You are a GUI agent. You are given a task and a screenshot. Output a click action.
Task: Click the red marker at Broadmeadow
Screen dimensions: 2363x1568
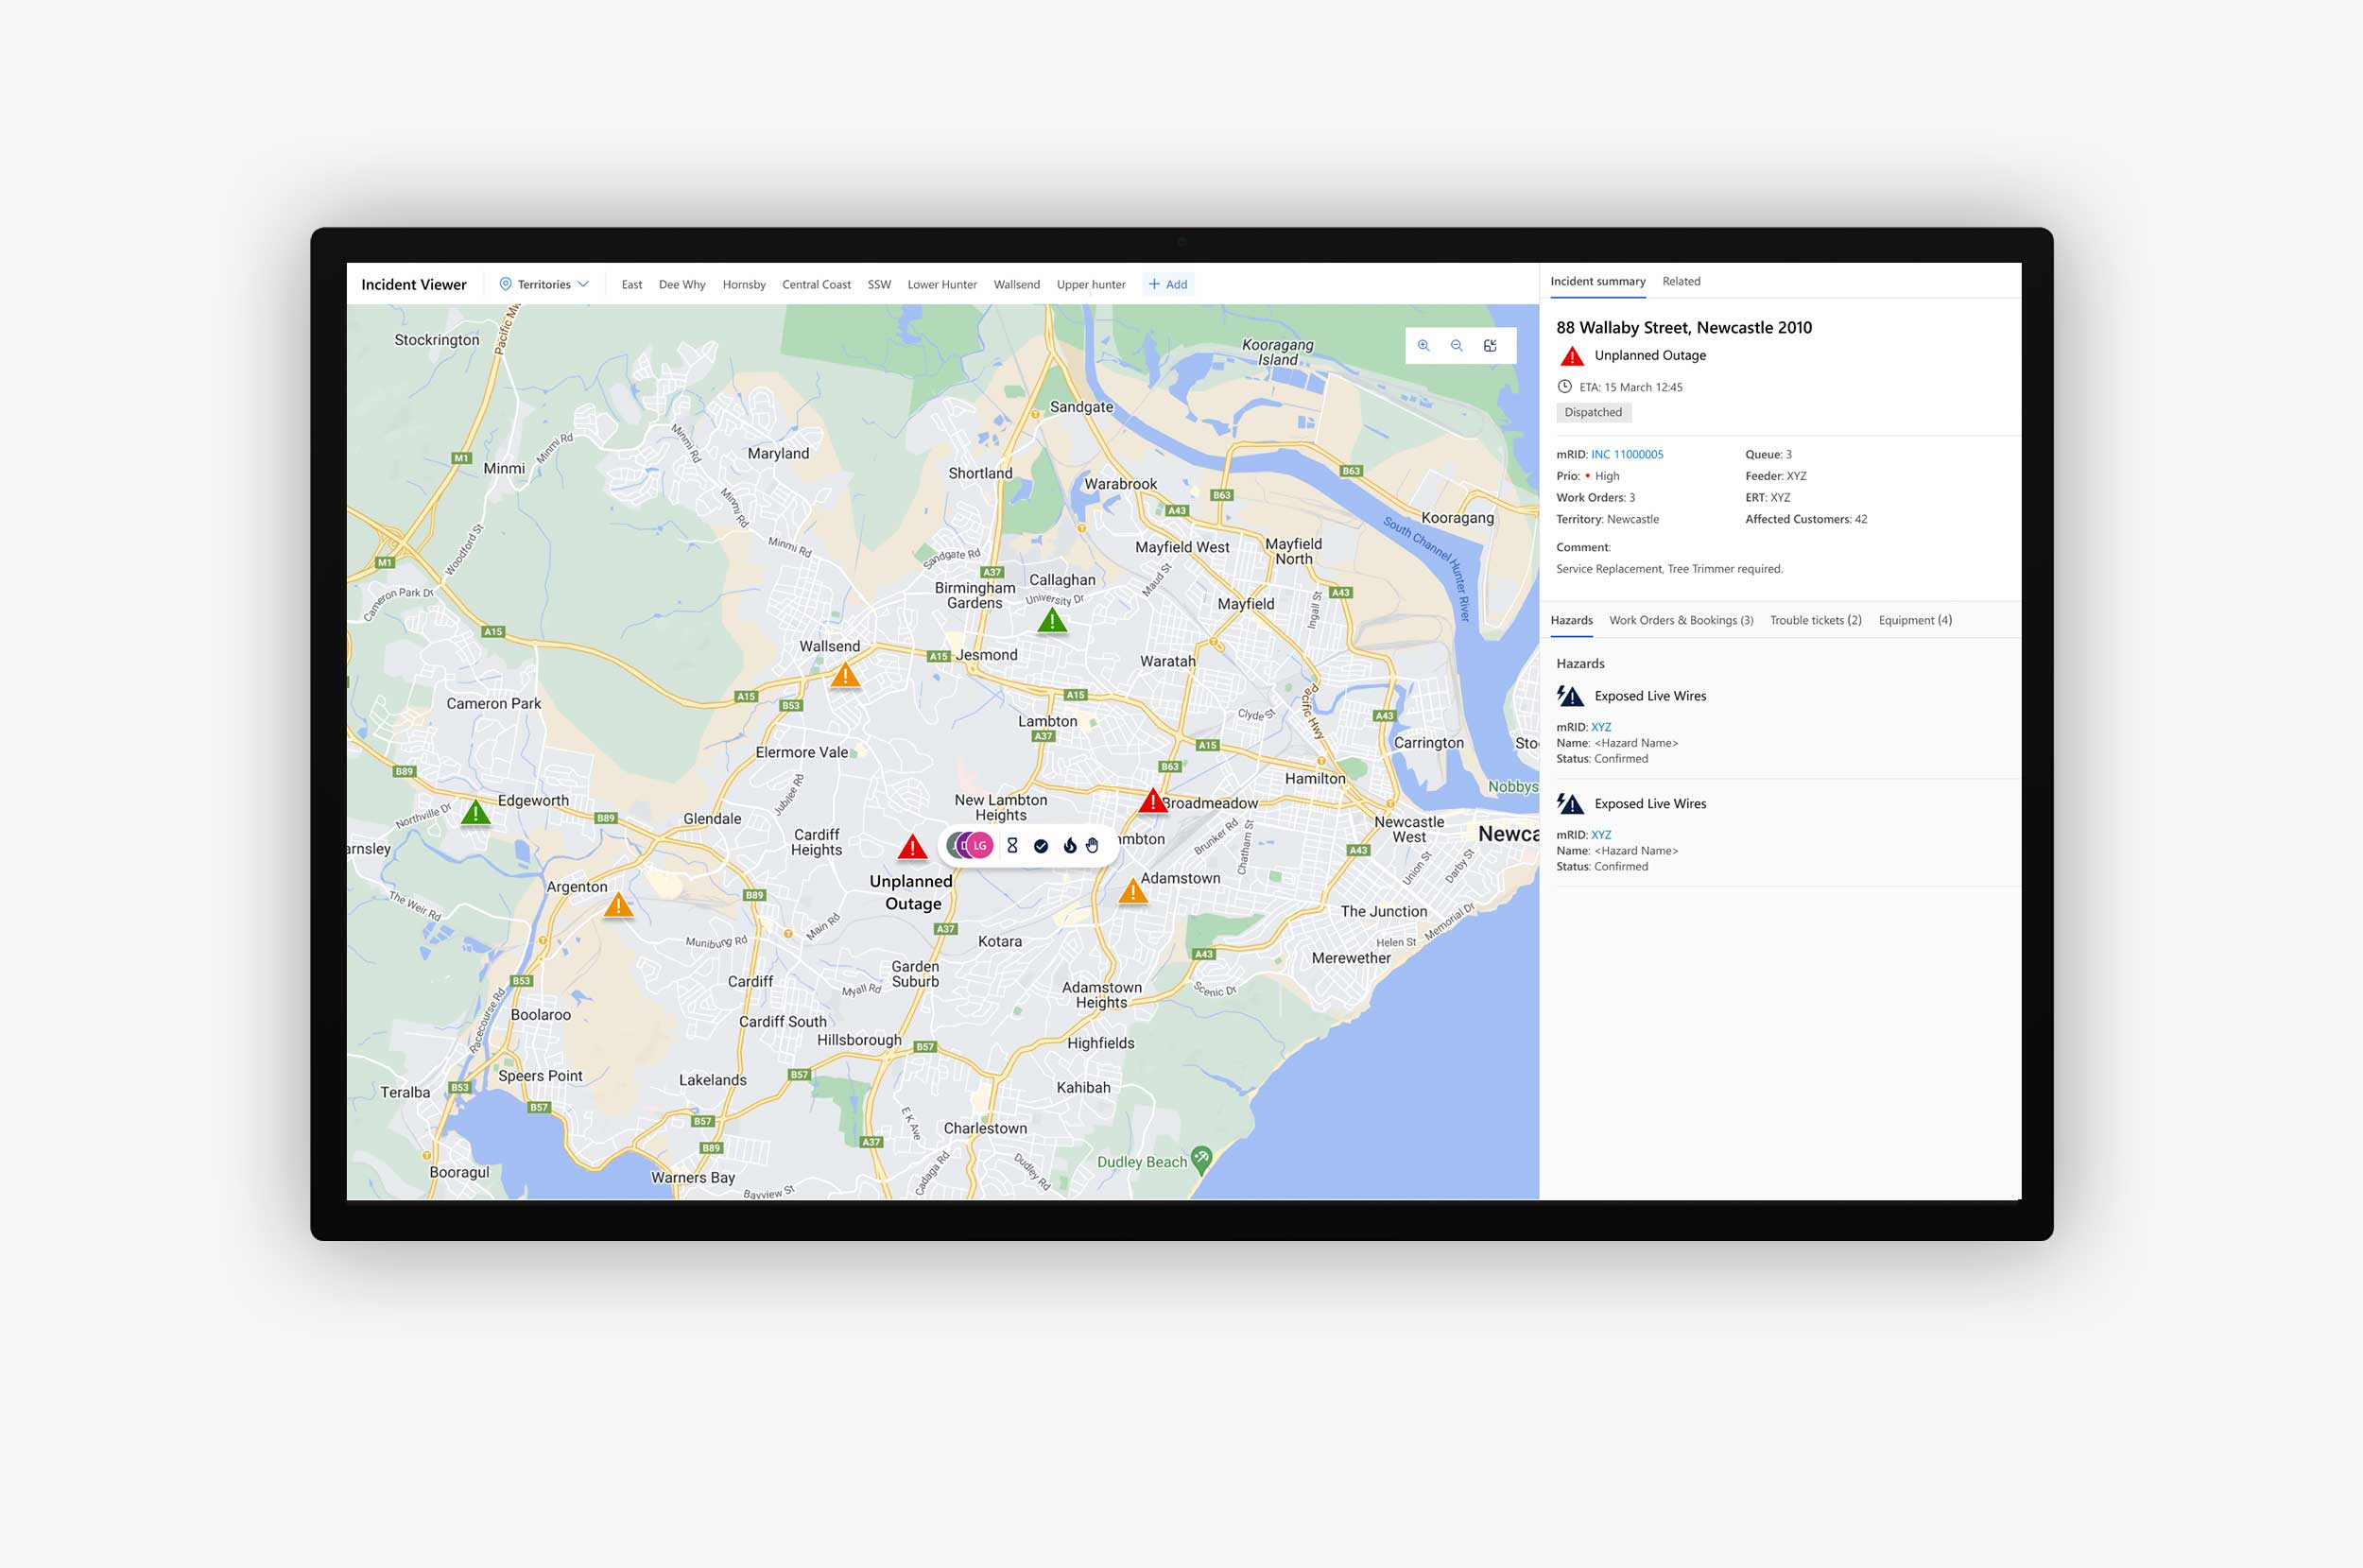(1153, 802)
